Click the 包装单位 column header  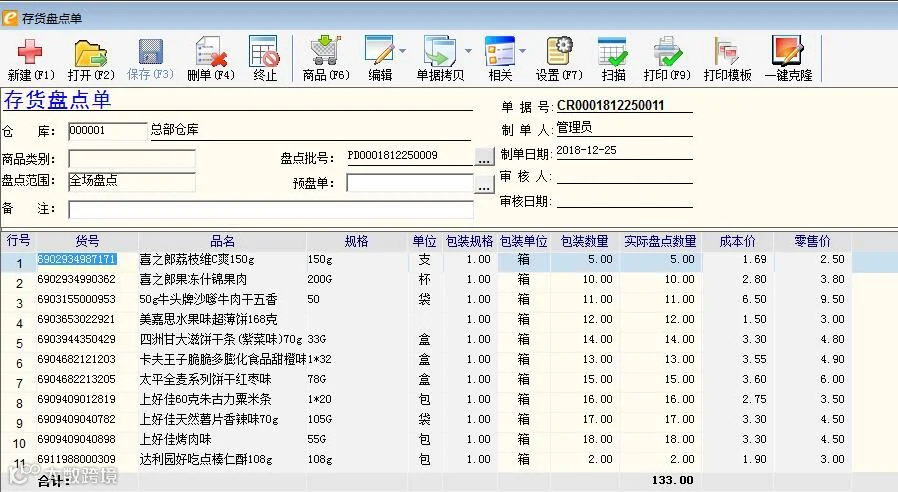click(523, 241)
